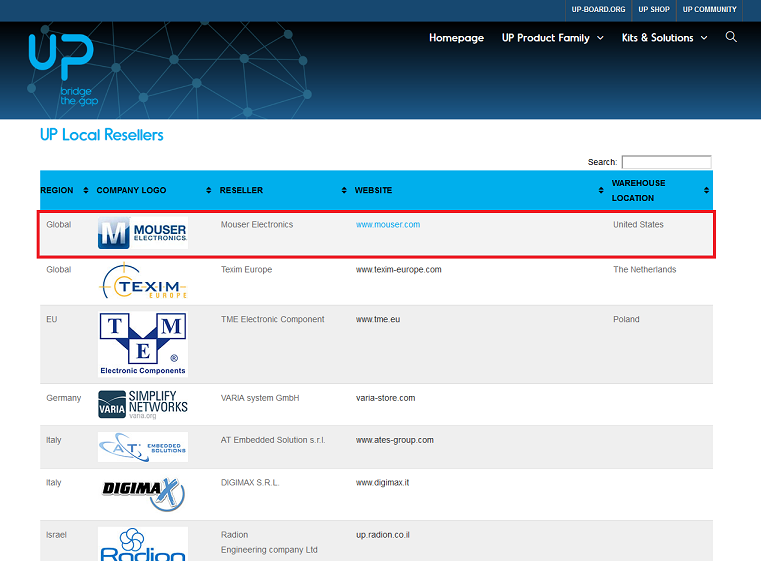Select AT Embedded Solution s.r.l. name
The image size is (761, 561).
tap(273, 440)
